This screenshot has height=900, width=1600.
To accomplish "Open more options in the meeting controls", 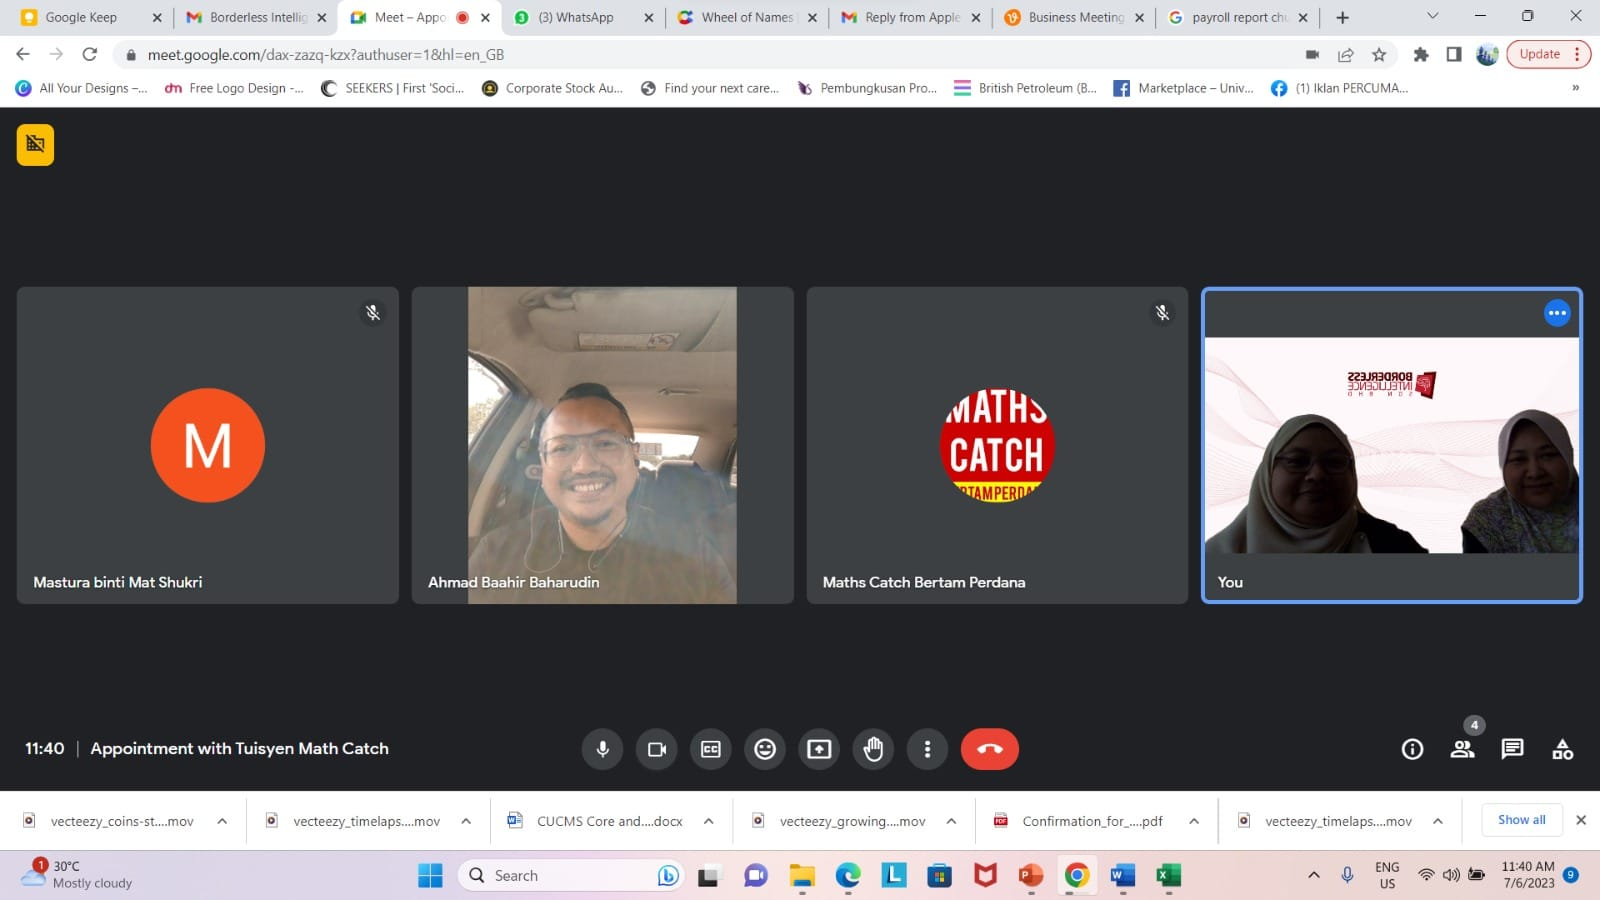I will 927,749.
